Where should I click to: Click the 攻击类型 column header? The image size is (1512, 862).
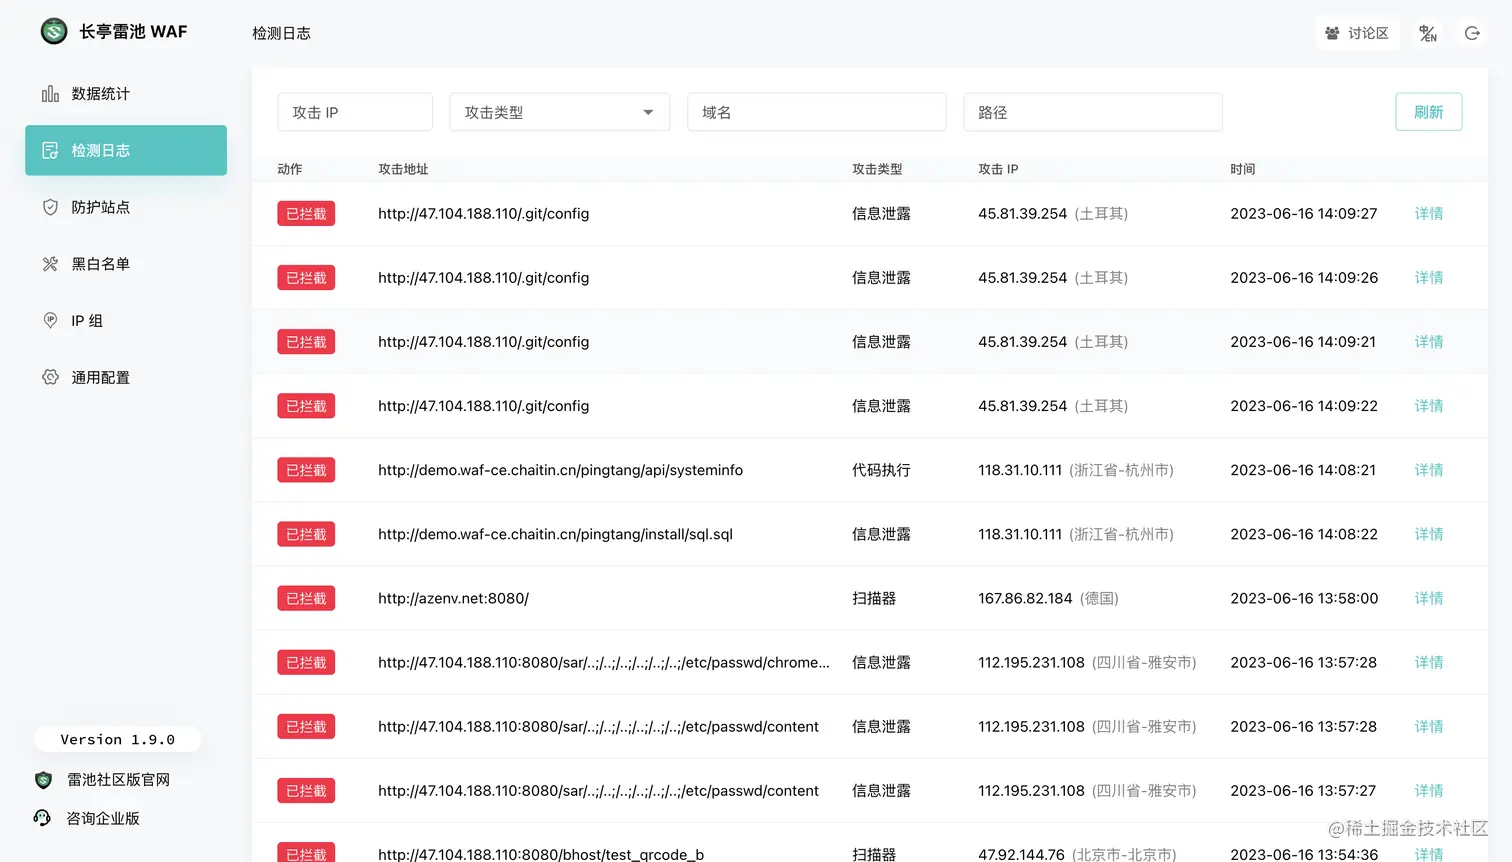(877, 169)
